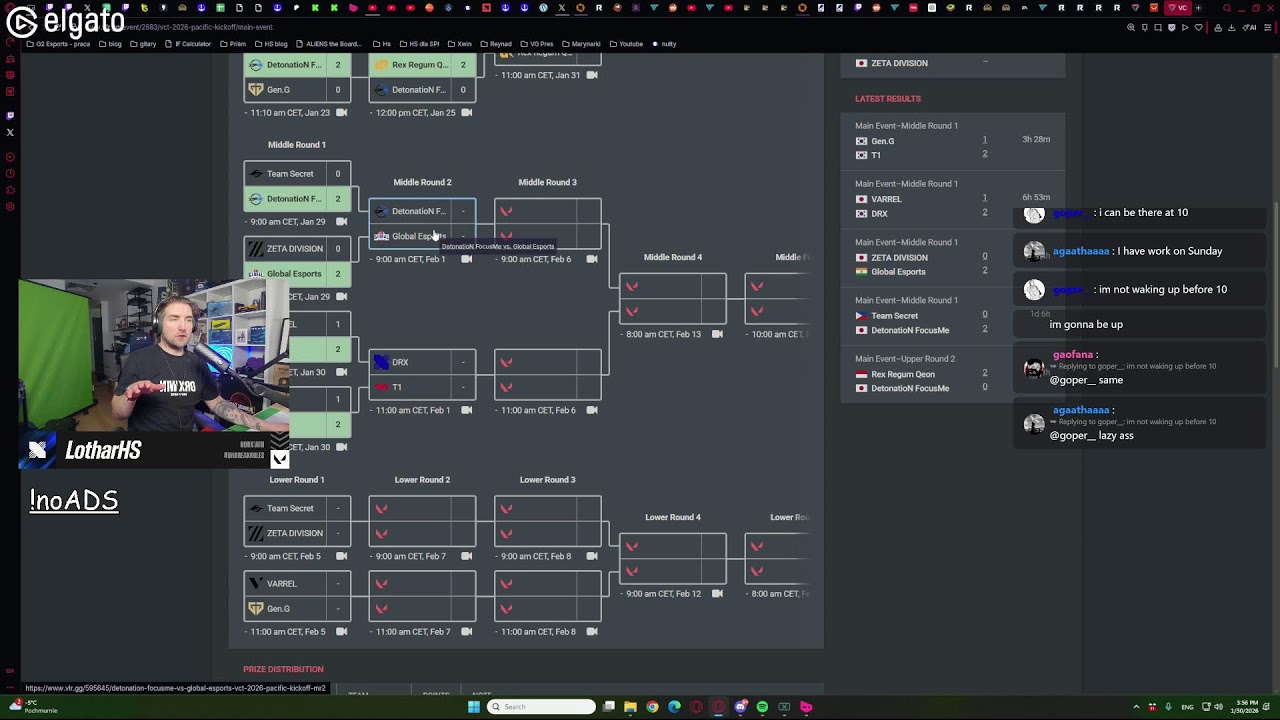Click the video icon next to 9:00 am CET, Feb 12

(717, 593)
